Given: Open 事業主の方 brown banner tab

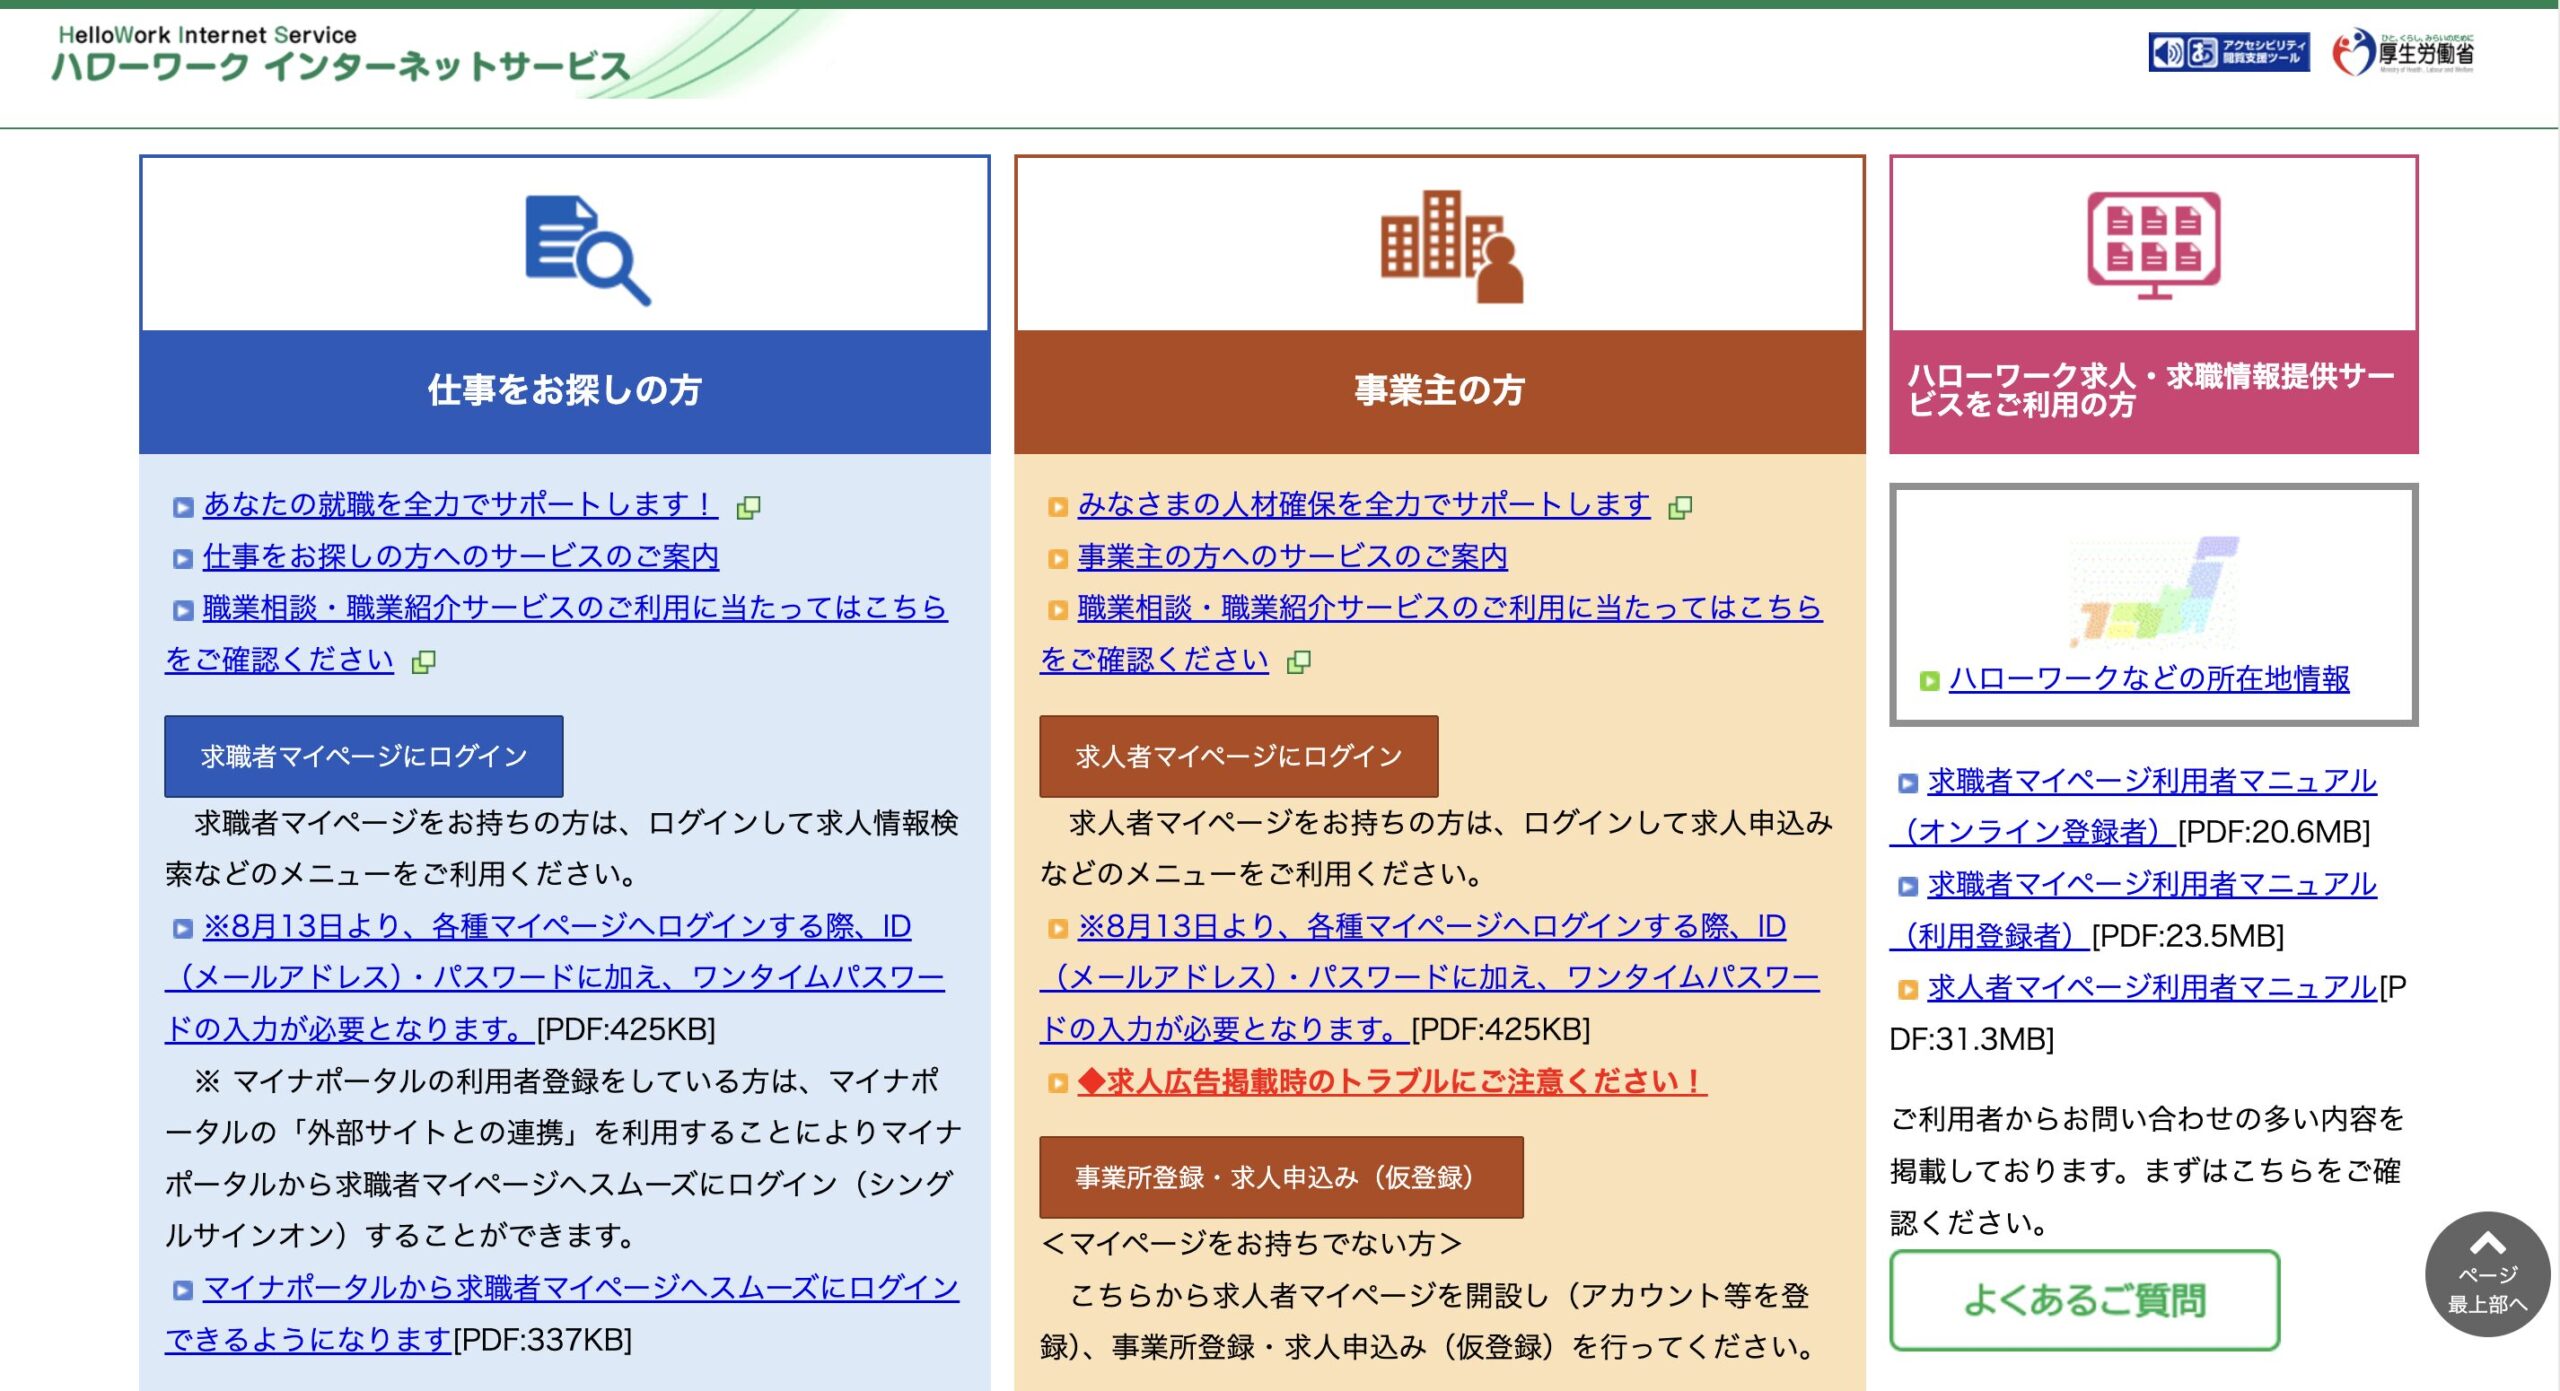Looking at the screenshot, I should coord(1439,390).
